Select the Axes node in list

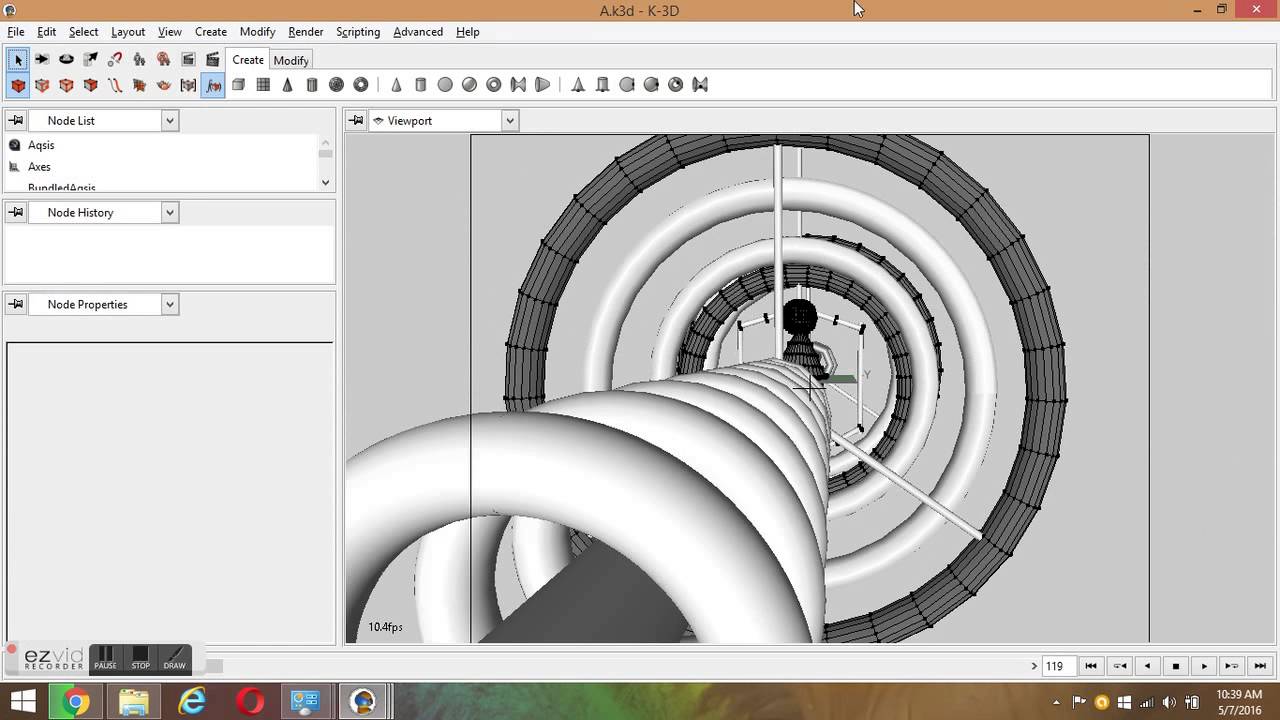[x=39, y=167]
